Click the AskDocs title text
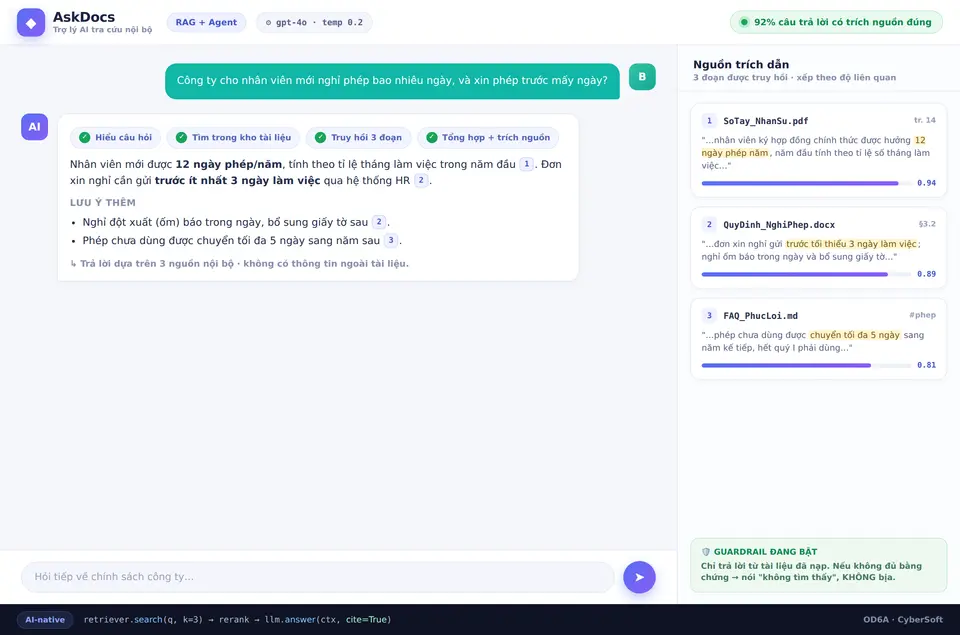960x635 pixels. (84, 17)
